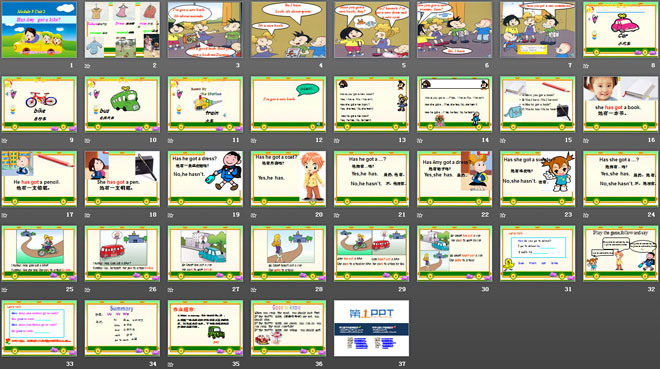660x369 pixels.
Task: Select slide 10 with the green bus
Action: [x=122, y=104]
